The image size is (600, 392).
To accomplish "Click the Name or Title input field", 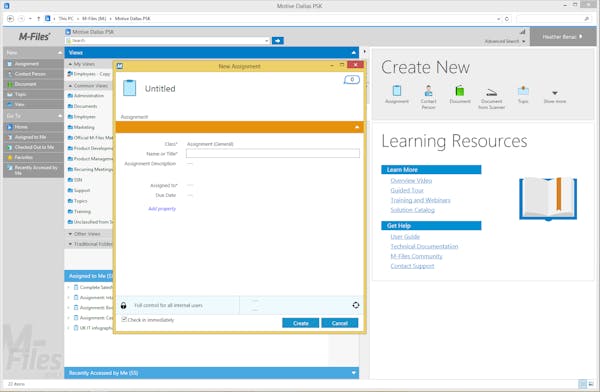I will pos(272,154).
